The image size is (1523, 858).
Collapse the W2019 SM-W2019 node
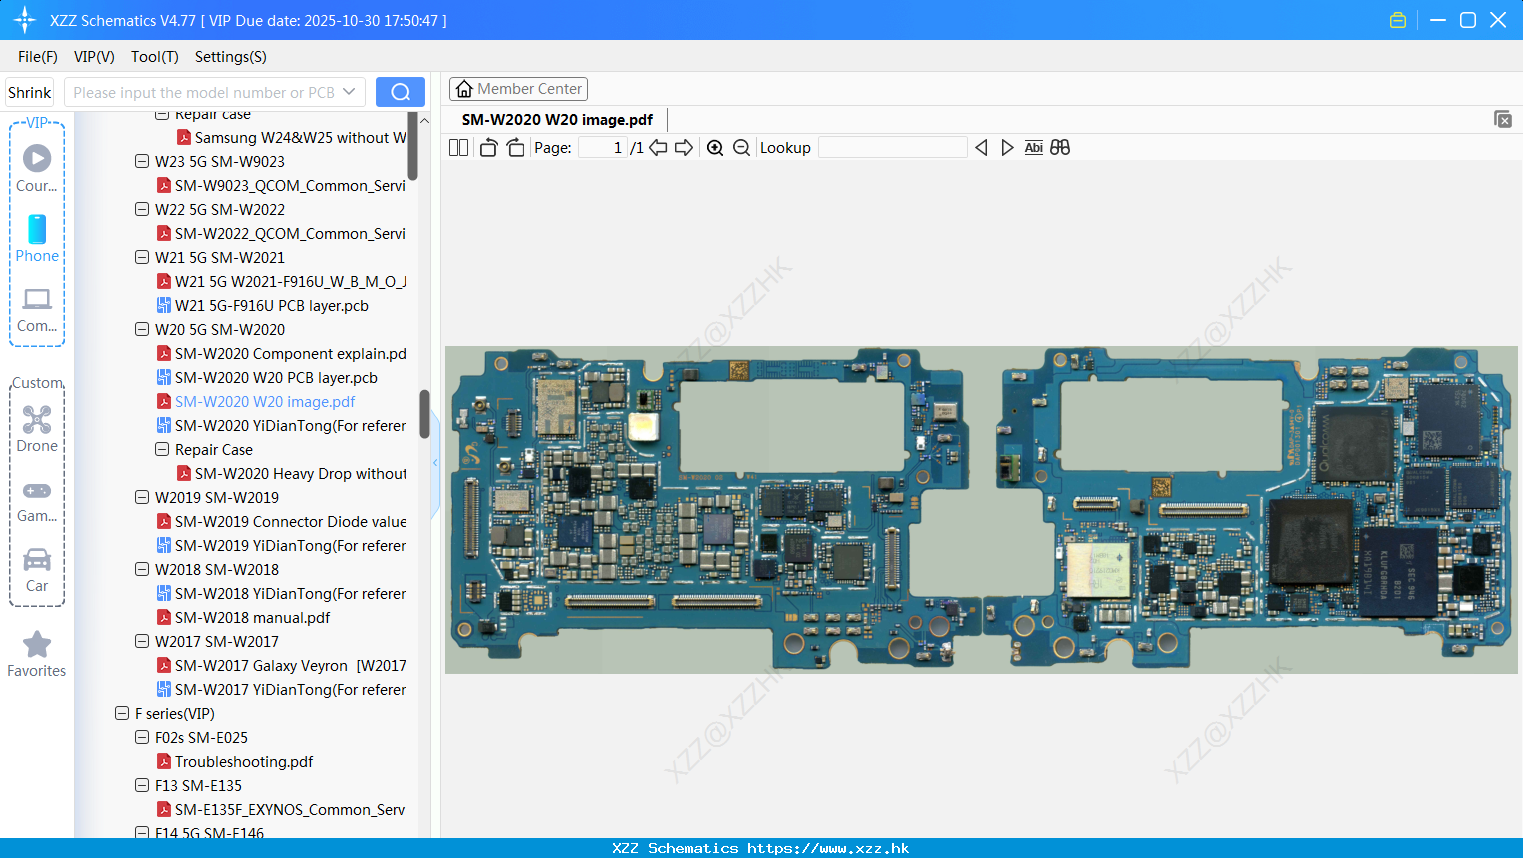pos(142,497)
